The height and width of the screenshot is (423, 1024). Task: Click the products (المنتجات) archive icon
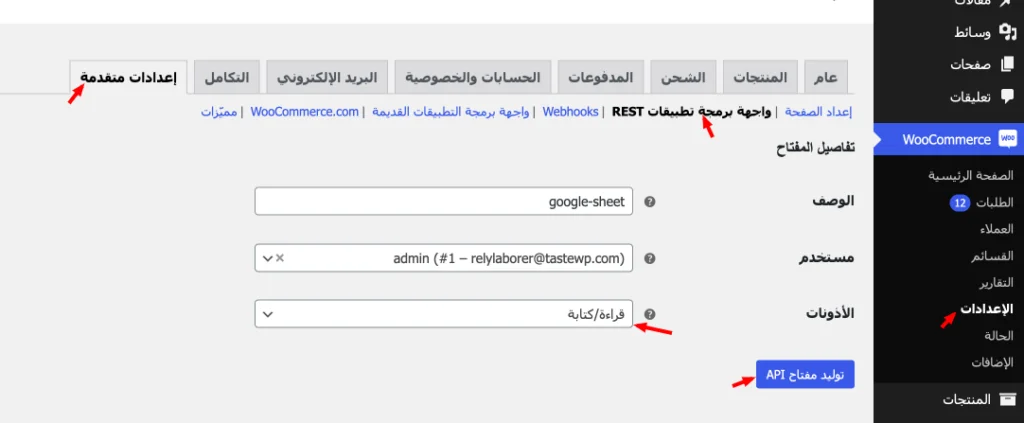click(x=1007, y=399)
